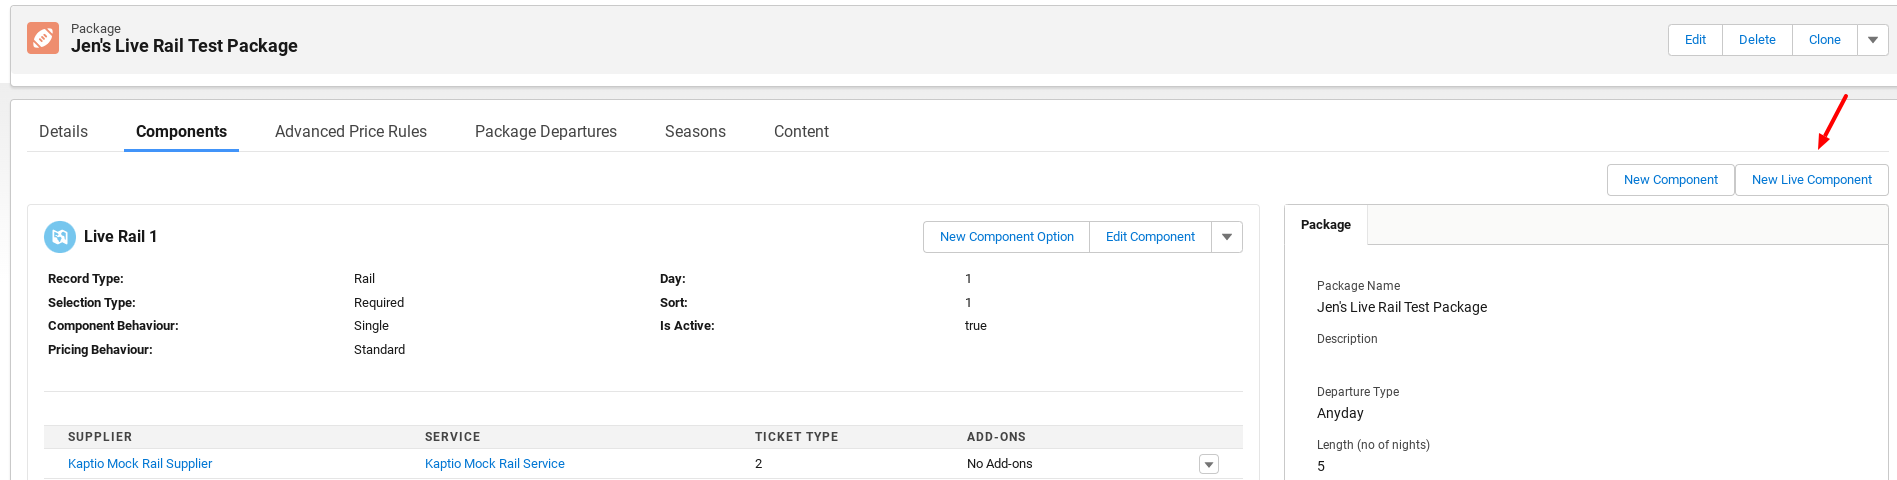Click the New Component button
Image resolution: width=1897 pixels, height=480 pixels.
click(x=1670, y=180)
